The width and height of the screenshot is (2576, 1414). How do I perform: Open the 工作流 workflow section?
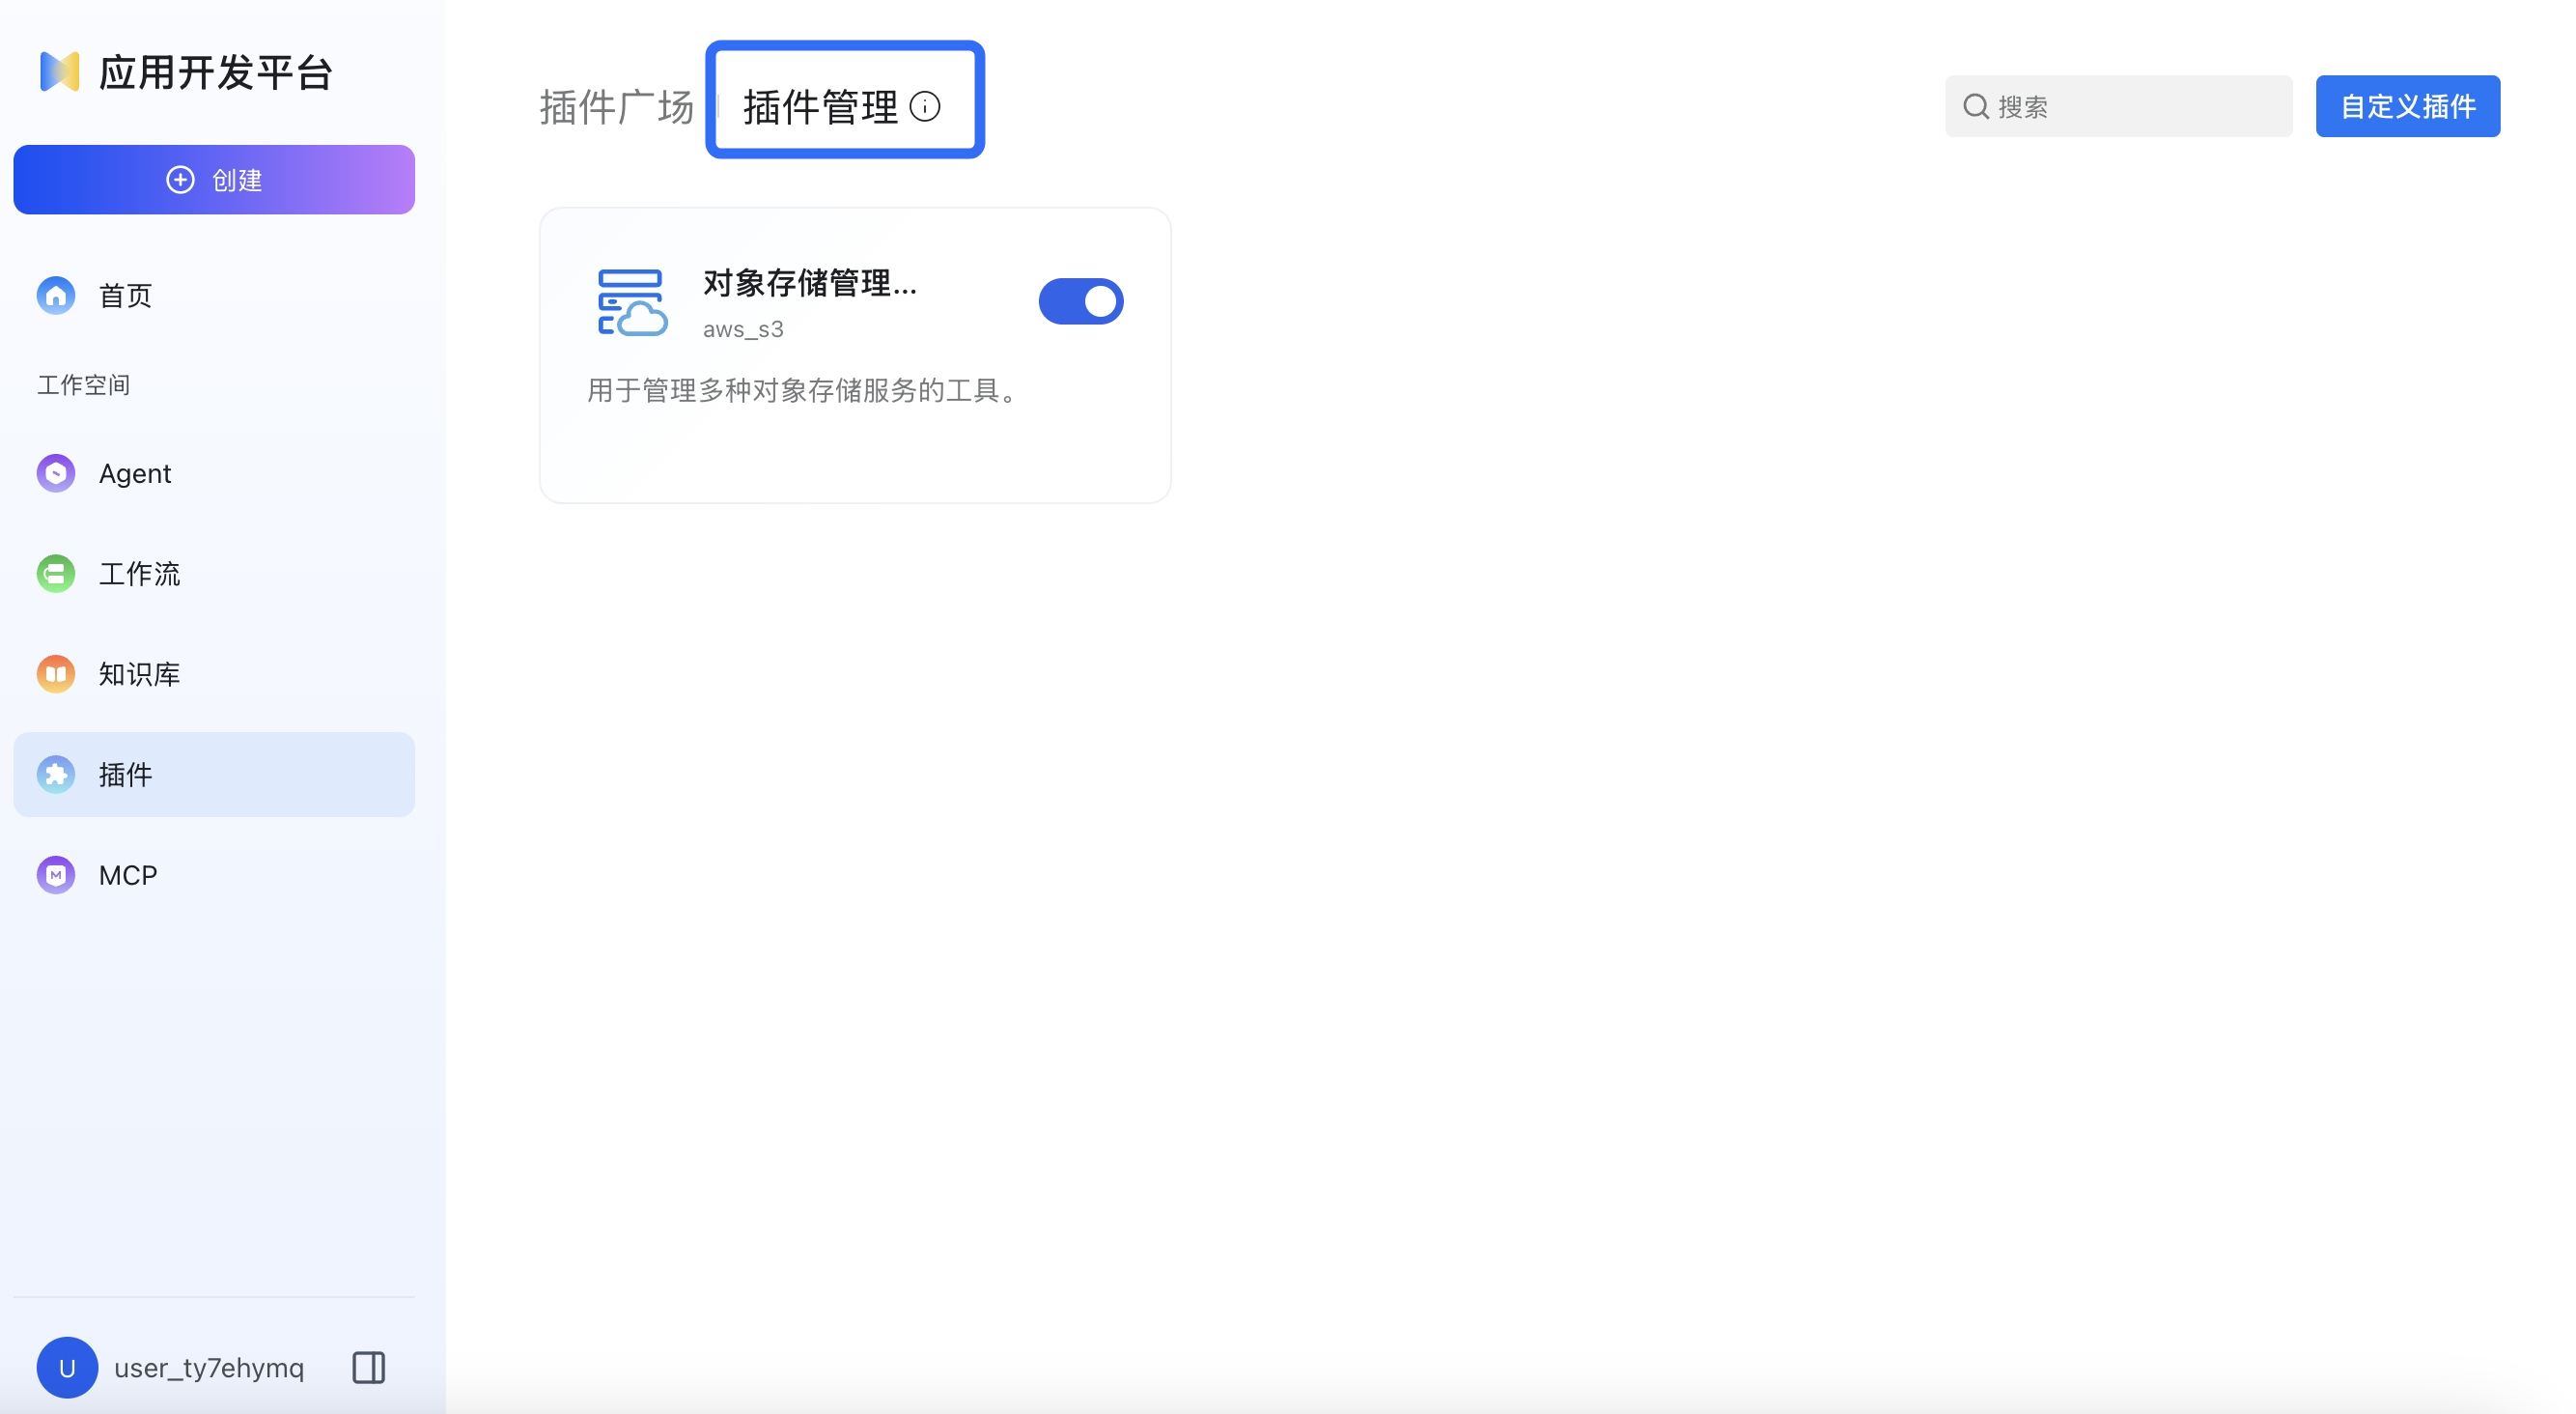pyautogui.click(x=139, y=574)
